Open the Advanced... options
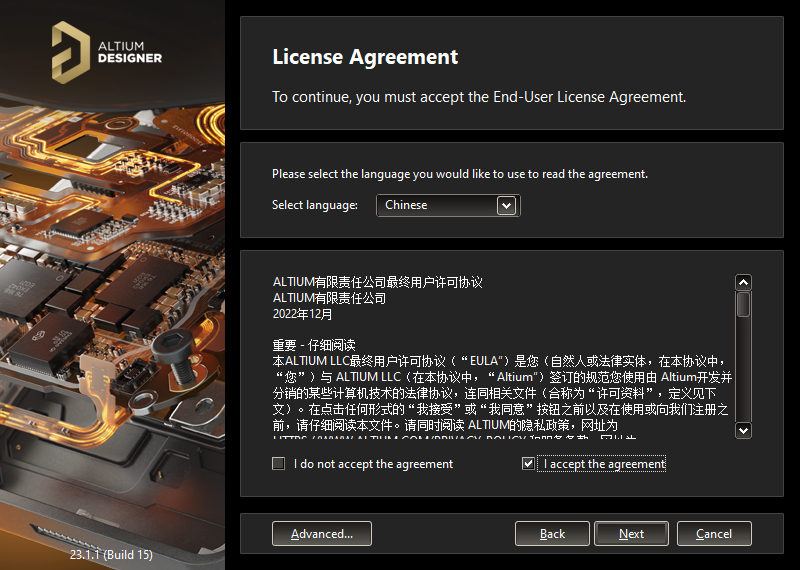The image size is (800, 570). click(321, 534)
